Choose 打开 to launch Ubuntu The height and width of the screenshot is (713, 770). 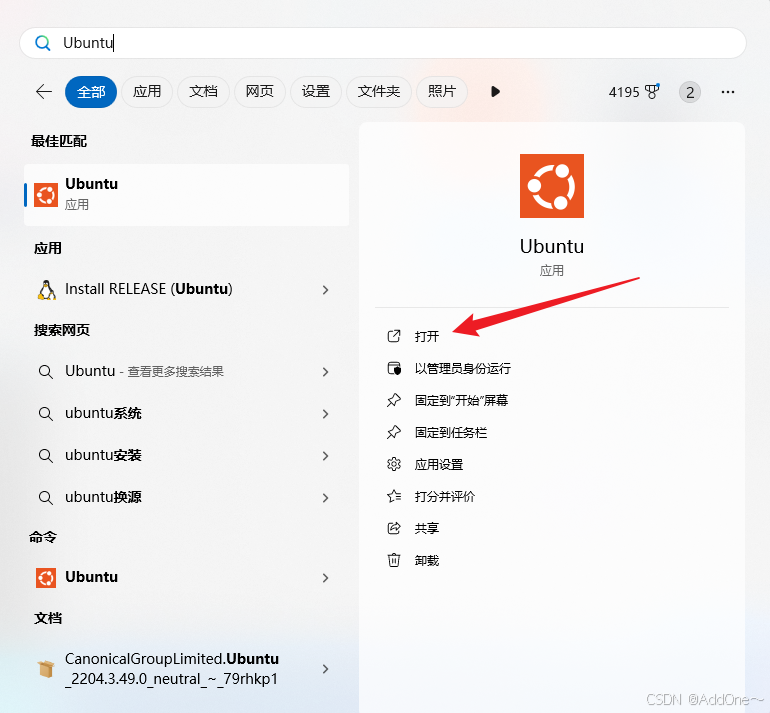click(427, 336)
